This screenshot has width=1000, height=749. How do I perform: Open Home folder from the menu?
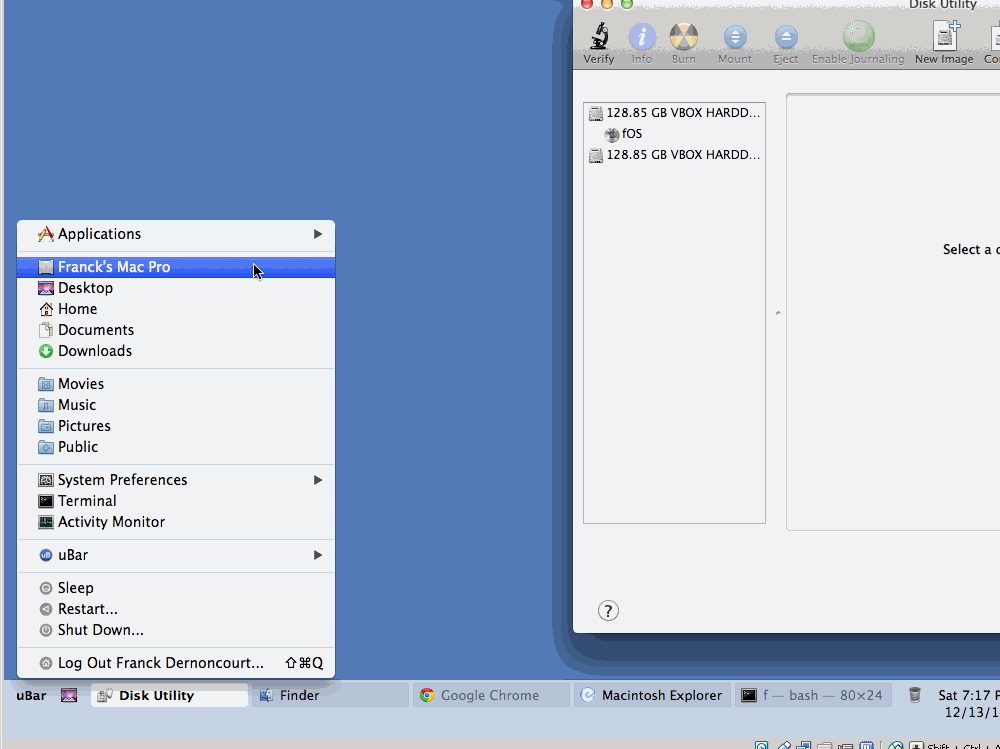click(x=176, y=309)
